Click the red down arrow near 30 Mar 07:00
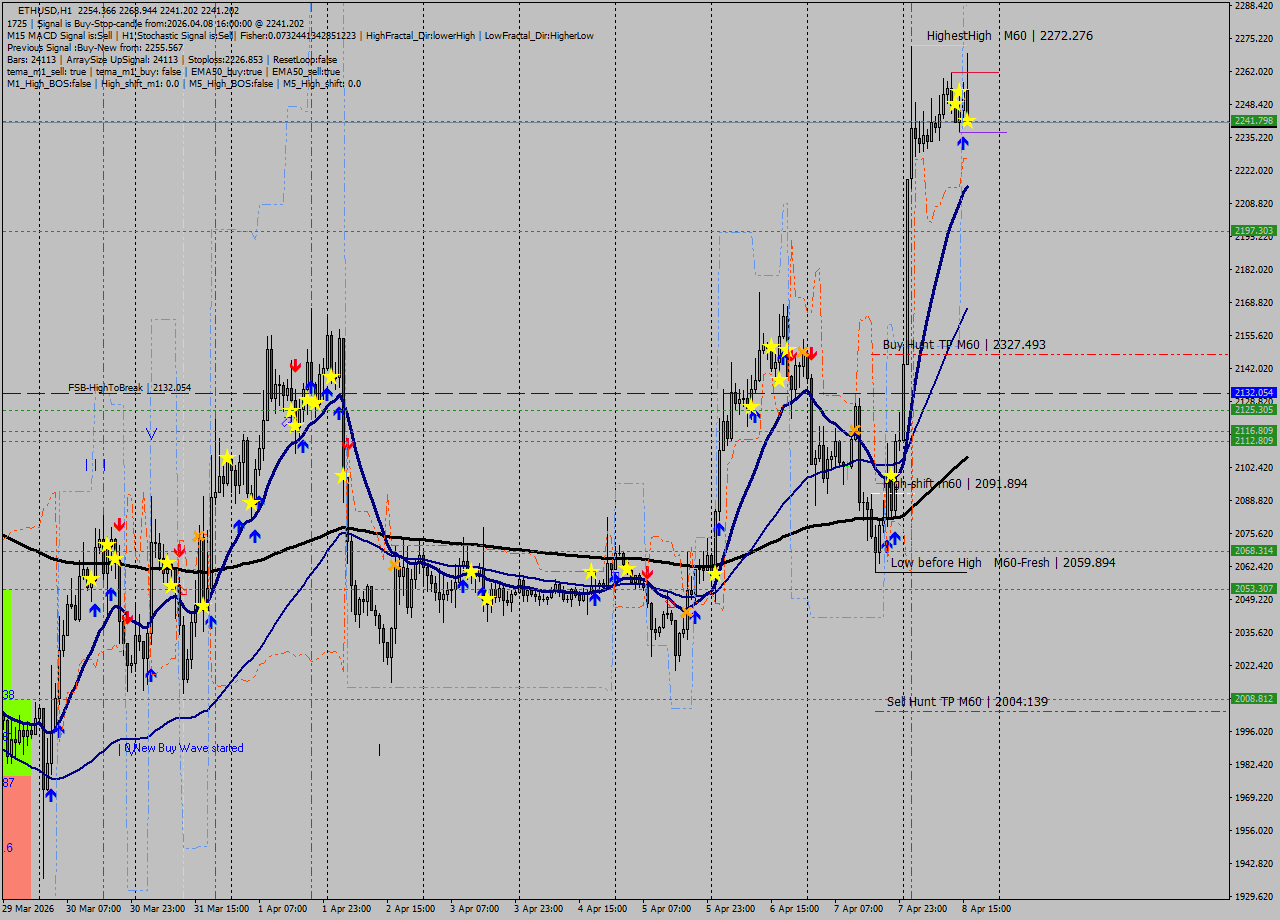This screenshot has height=920, width=1280. click(120, 523)
